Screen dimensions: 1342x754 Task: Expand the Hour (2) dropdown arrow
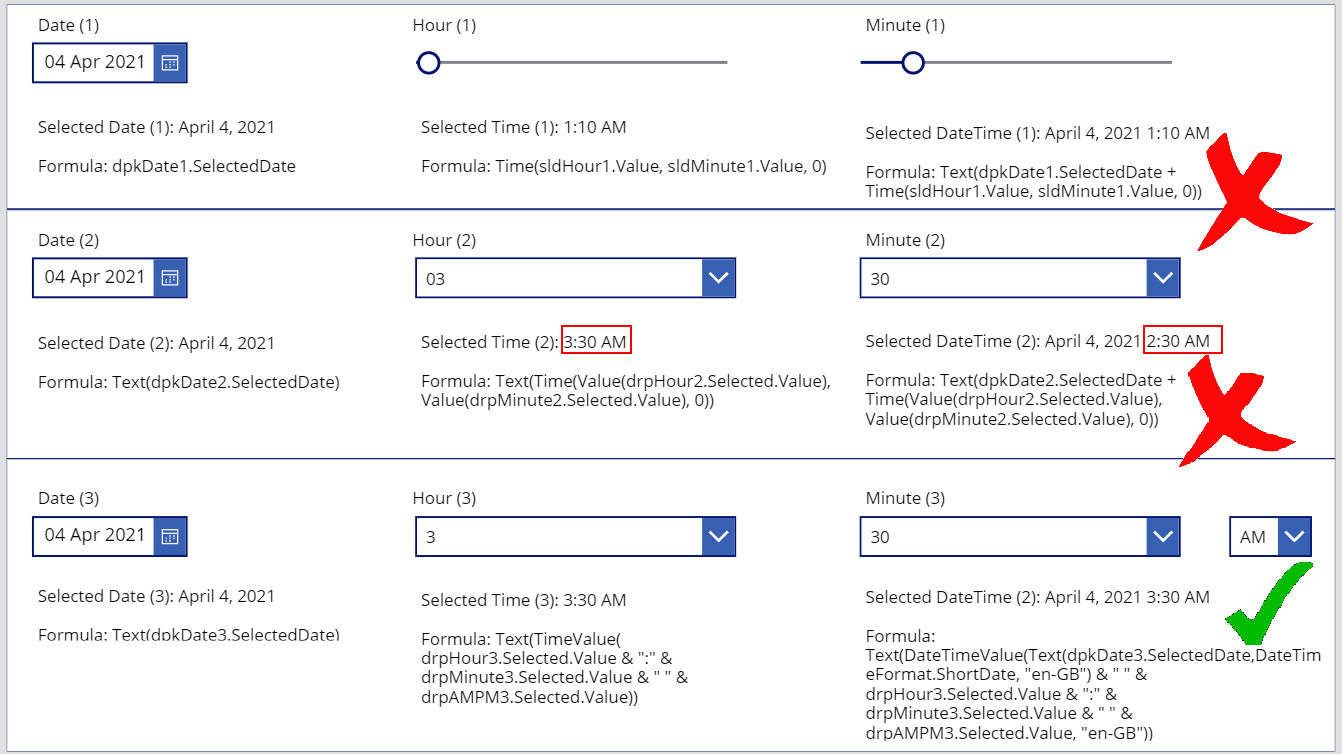pyautogui.click(x=718, y=278)
